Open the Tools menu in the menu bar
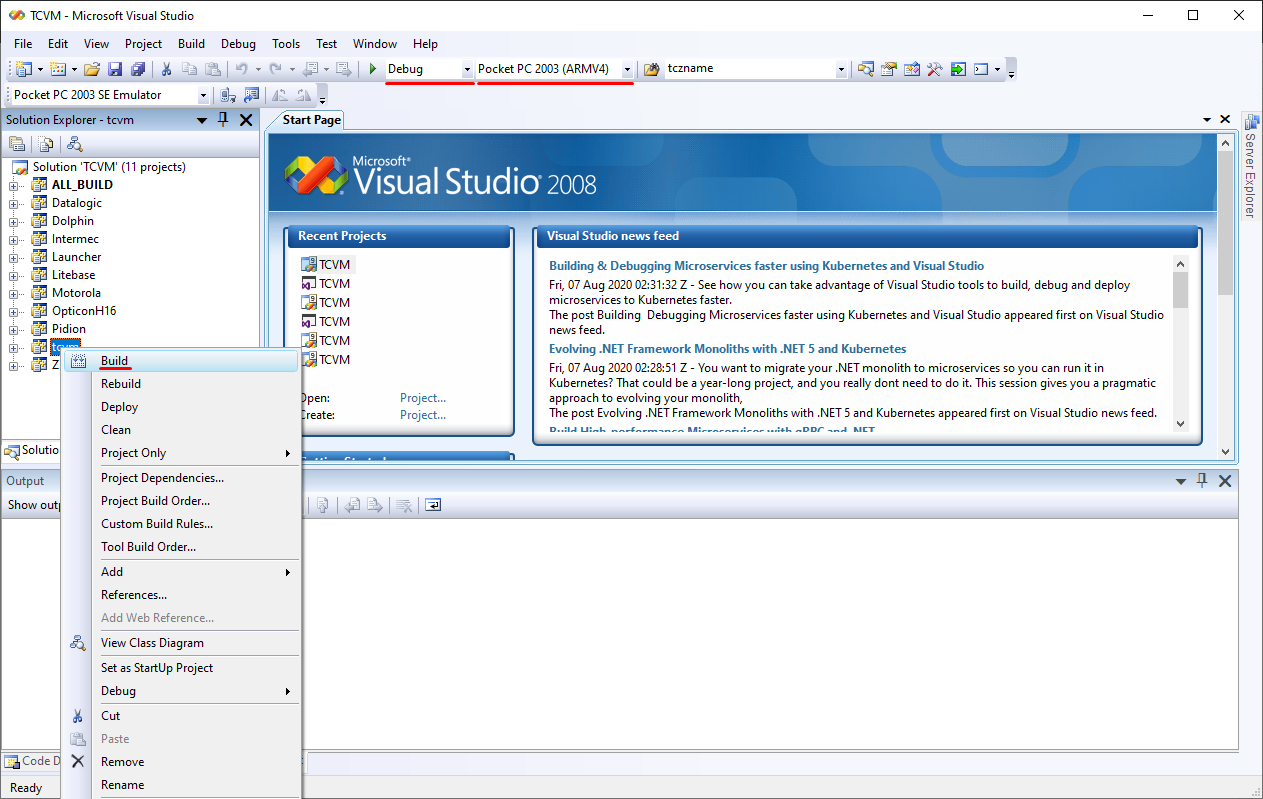 click(x=286, y=44)
